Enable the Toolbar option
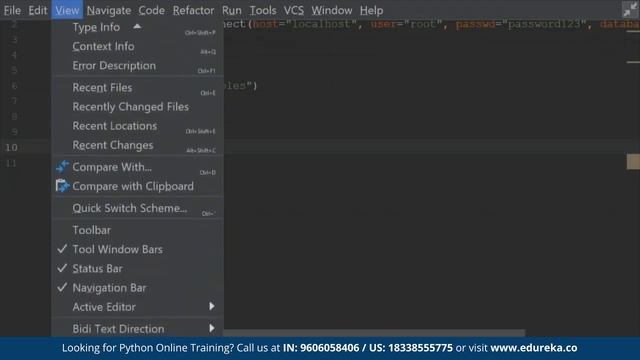The height and width of the screenshot is (360, 640). [x=138, y=230]
